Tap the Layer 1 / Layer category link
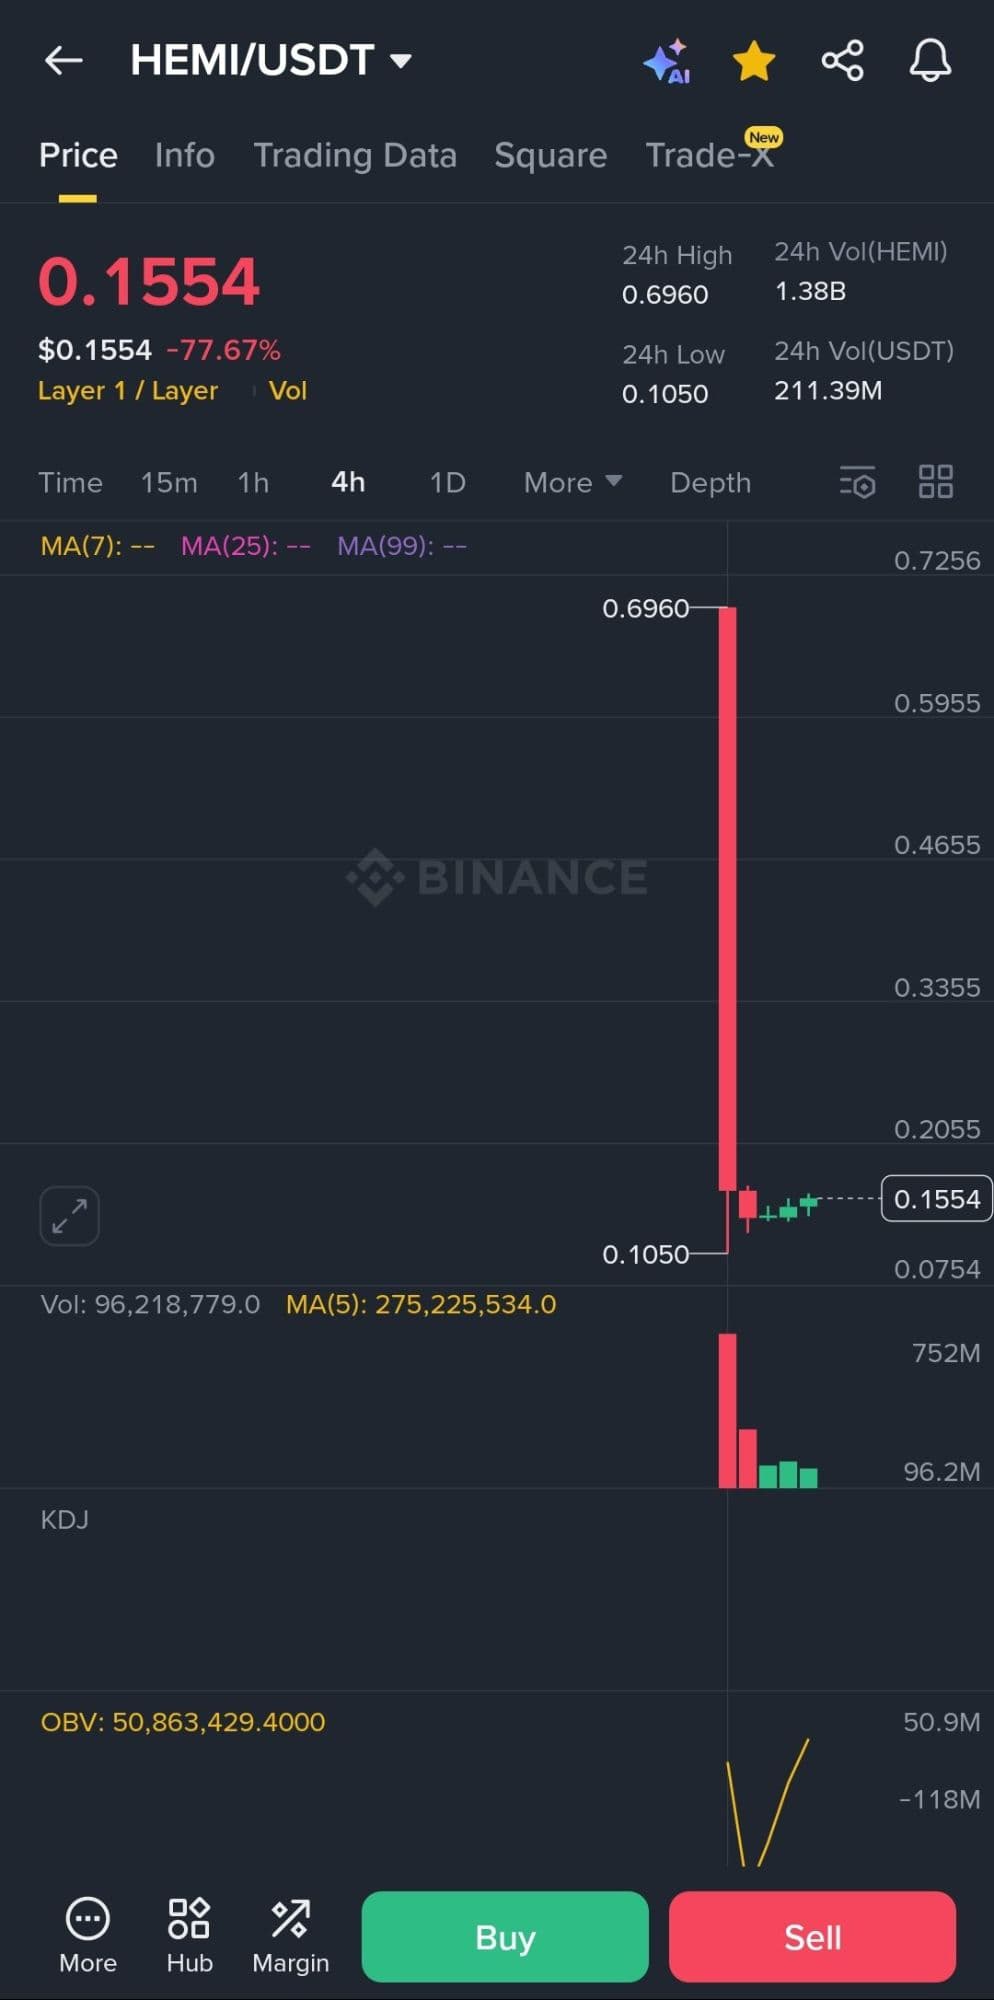 (x=128, y=391)
